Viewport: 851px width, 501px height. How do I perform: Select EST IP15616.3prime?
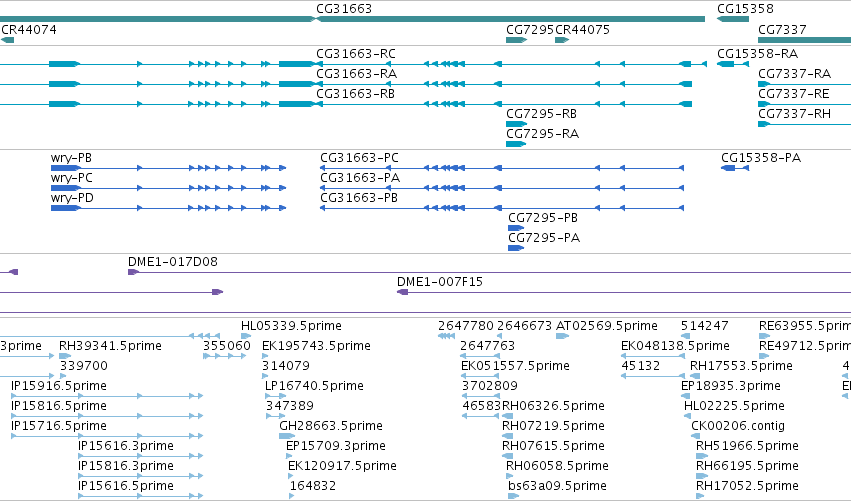tap(126, 446)
